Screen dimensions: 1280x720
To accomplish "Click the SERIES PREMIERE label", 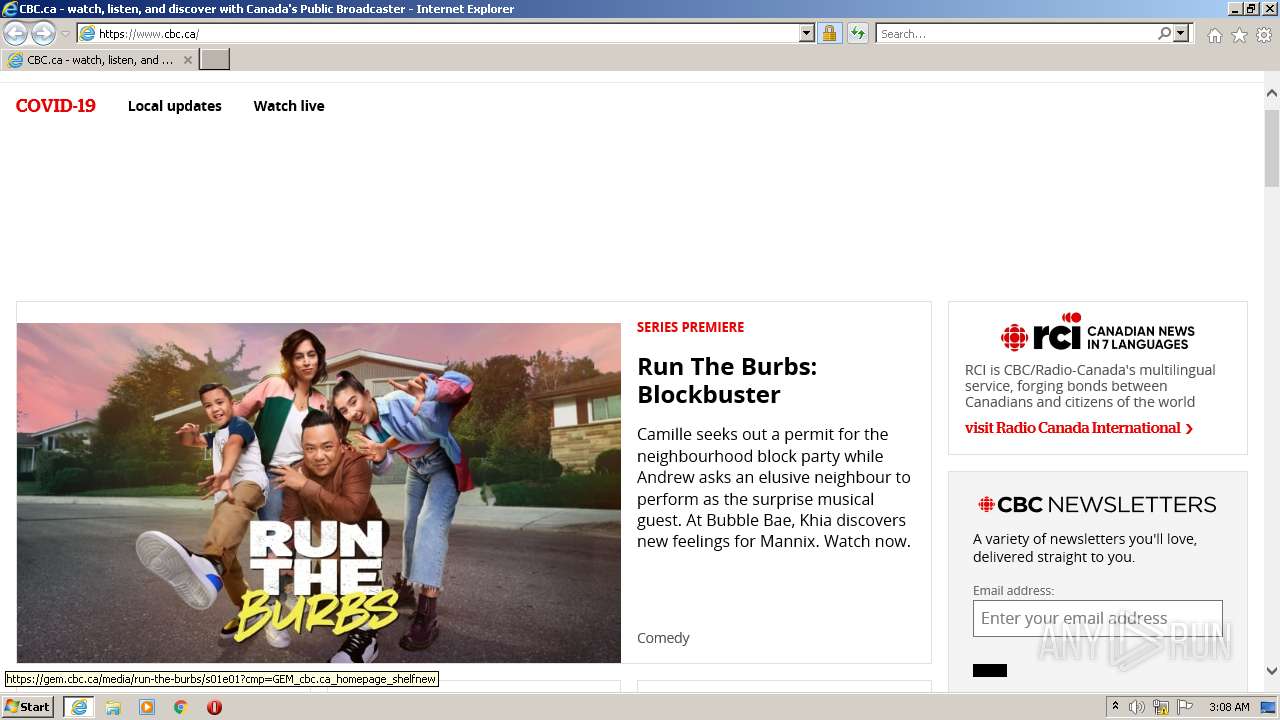I will click(691, 327).
